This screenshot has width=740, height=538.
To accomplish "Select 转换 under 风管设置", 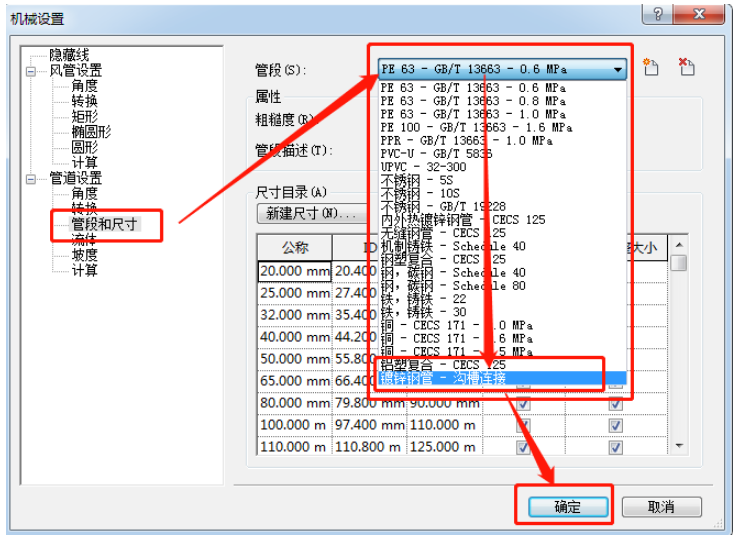I will click(84, 101).
